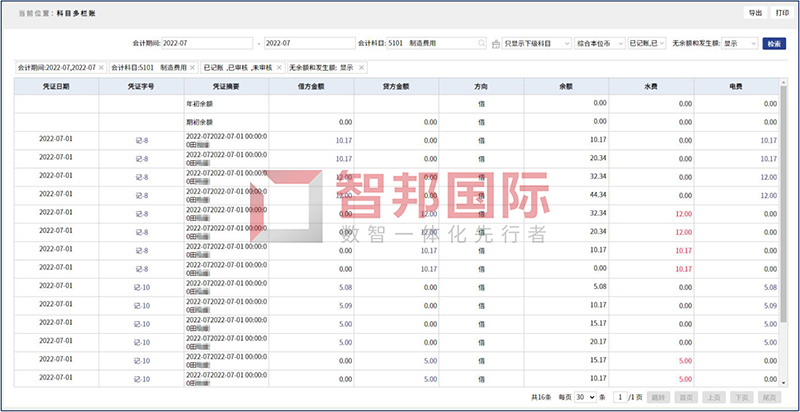Remove the 已记账,已审核,未审核 filter tag
The image size is (800, 412).
click(x=279, y=67)
